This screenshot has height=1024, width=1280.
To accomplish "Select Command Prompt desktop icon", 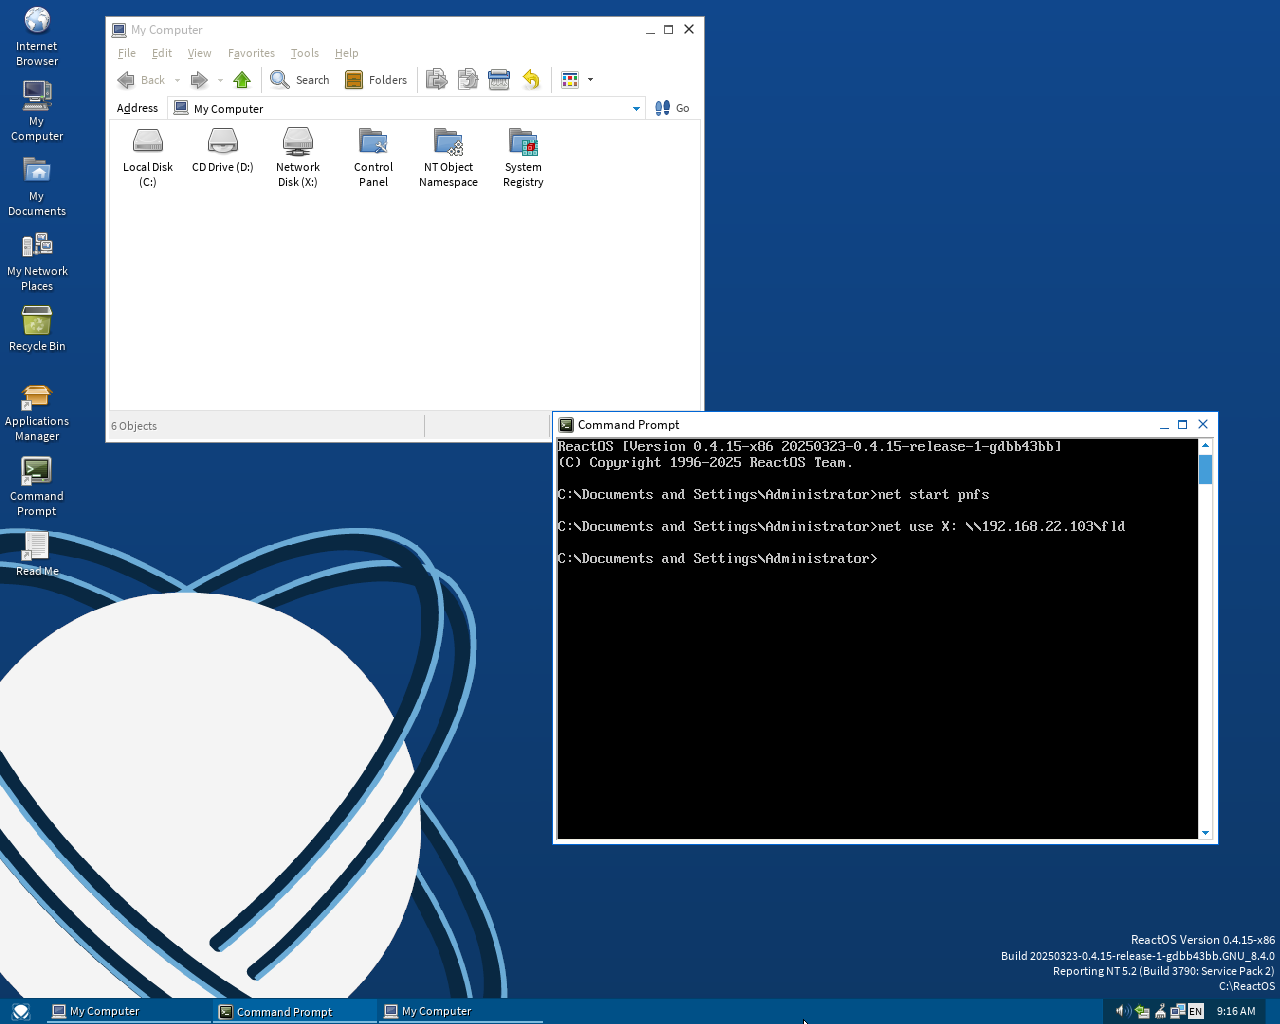I will click(37, 486).
